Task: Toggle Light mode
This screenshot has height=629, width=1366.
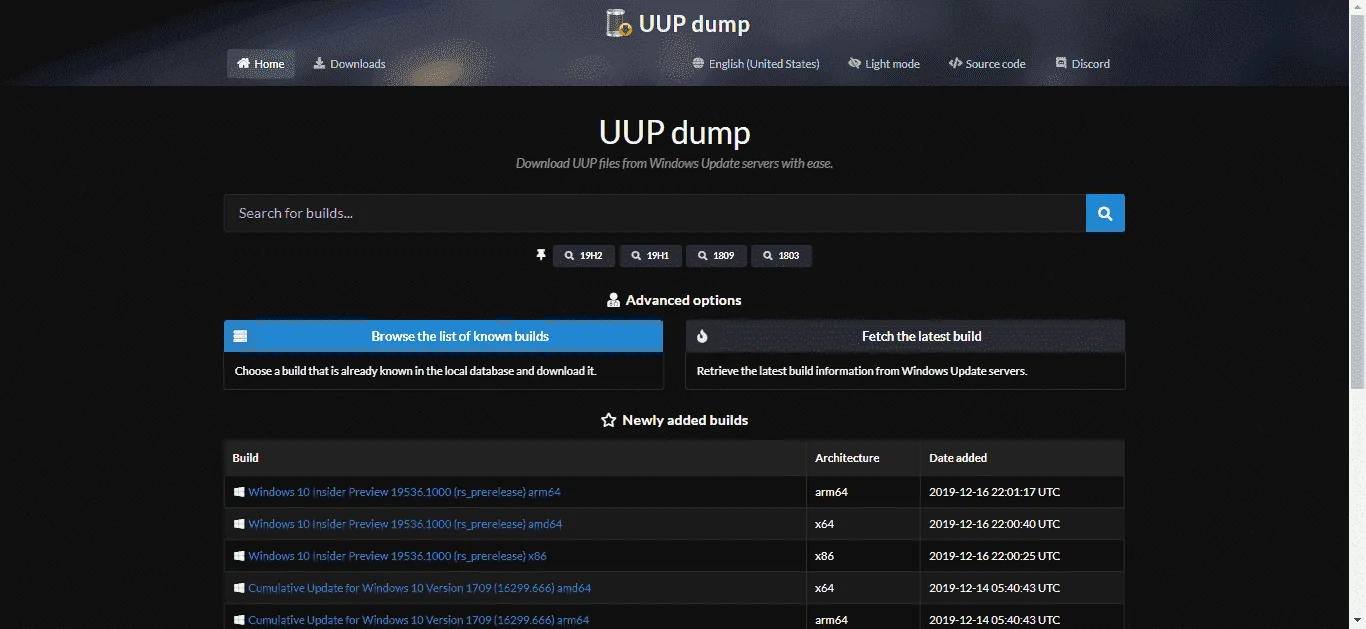Action: tap(884, 64)
